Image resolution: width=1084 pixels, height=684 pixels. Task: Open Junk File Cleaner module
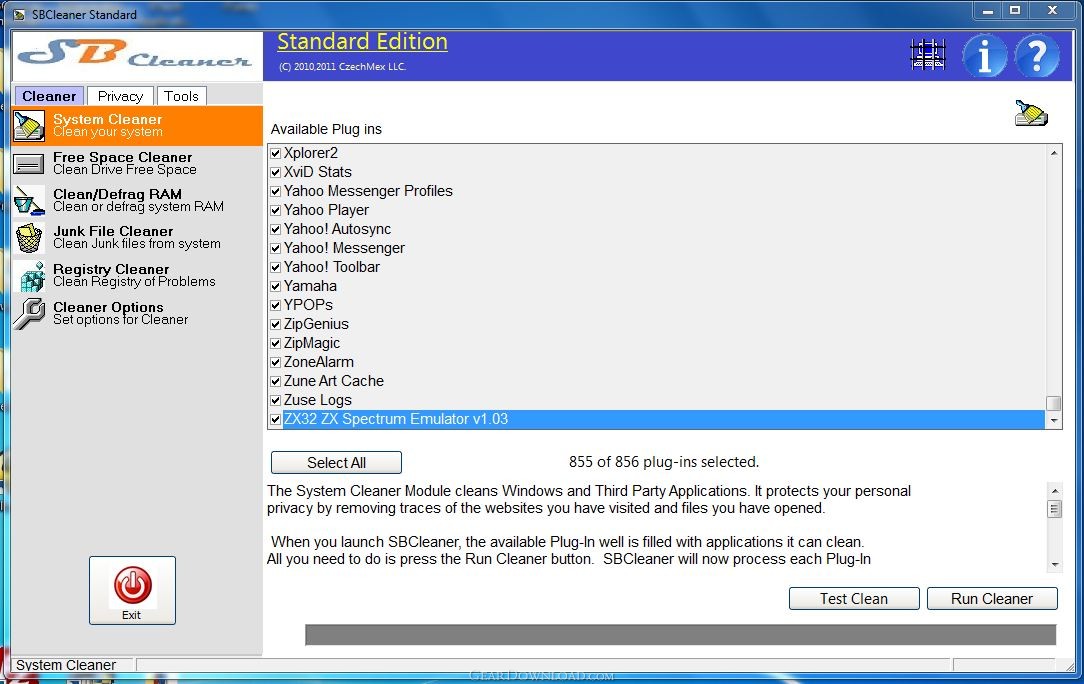tap(137, 238)
